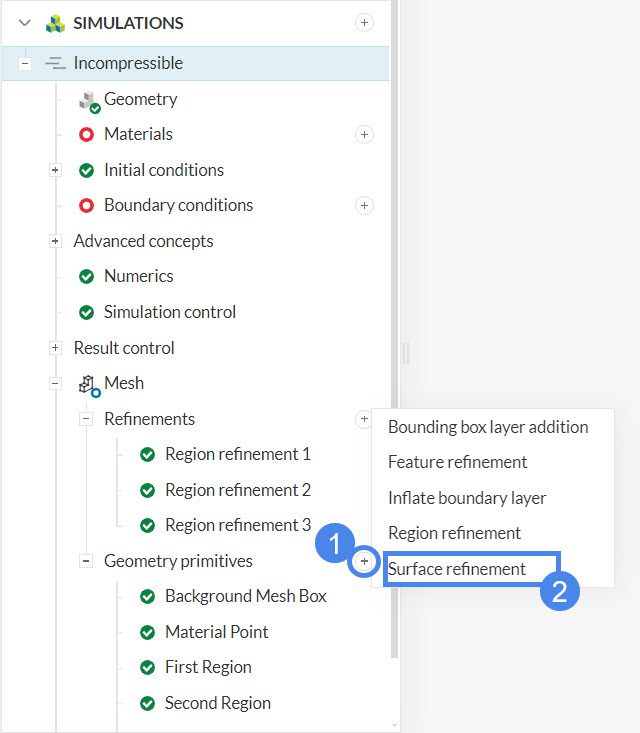Select the Incompressible simulation entry
Image resolution: width=640 pixels, height=733 pixels.
128,63
